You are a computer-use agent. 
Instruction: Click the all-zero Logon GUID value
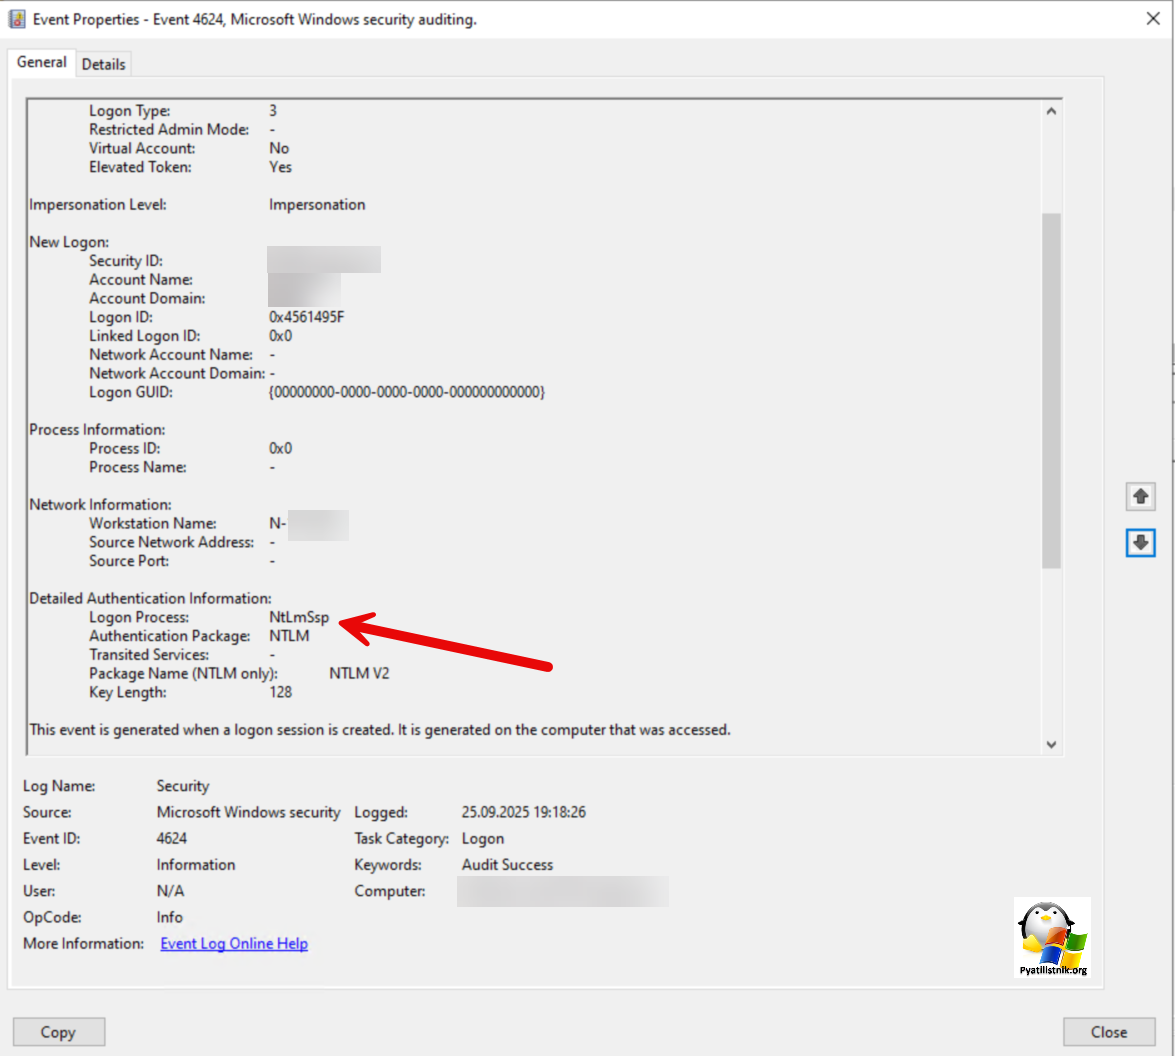[406, 393]
